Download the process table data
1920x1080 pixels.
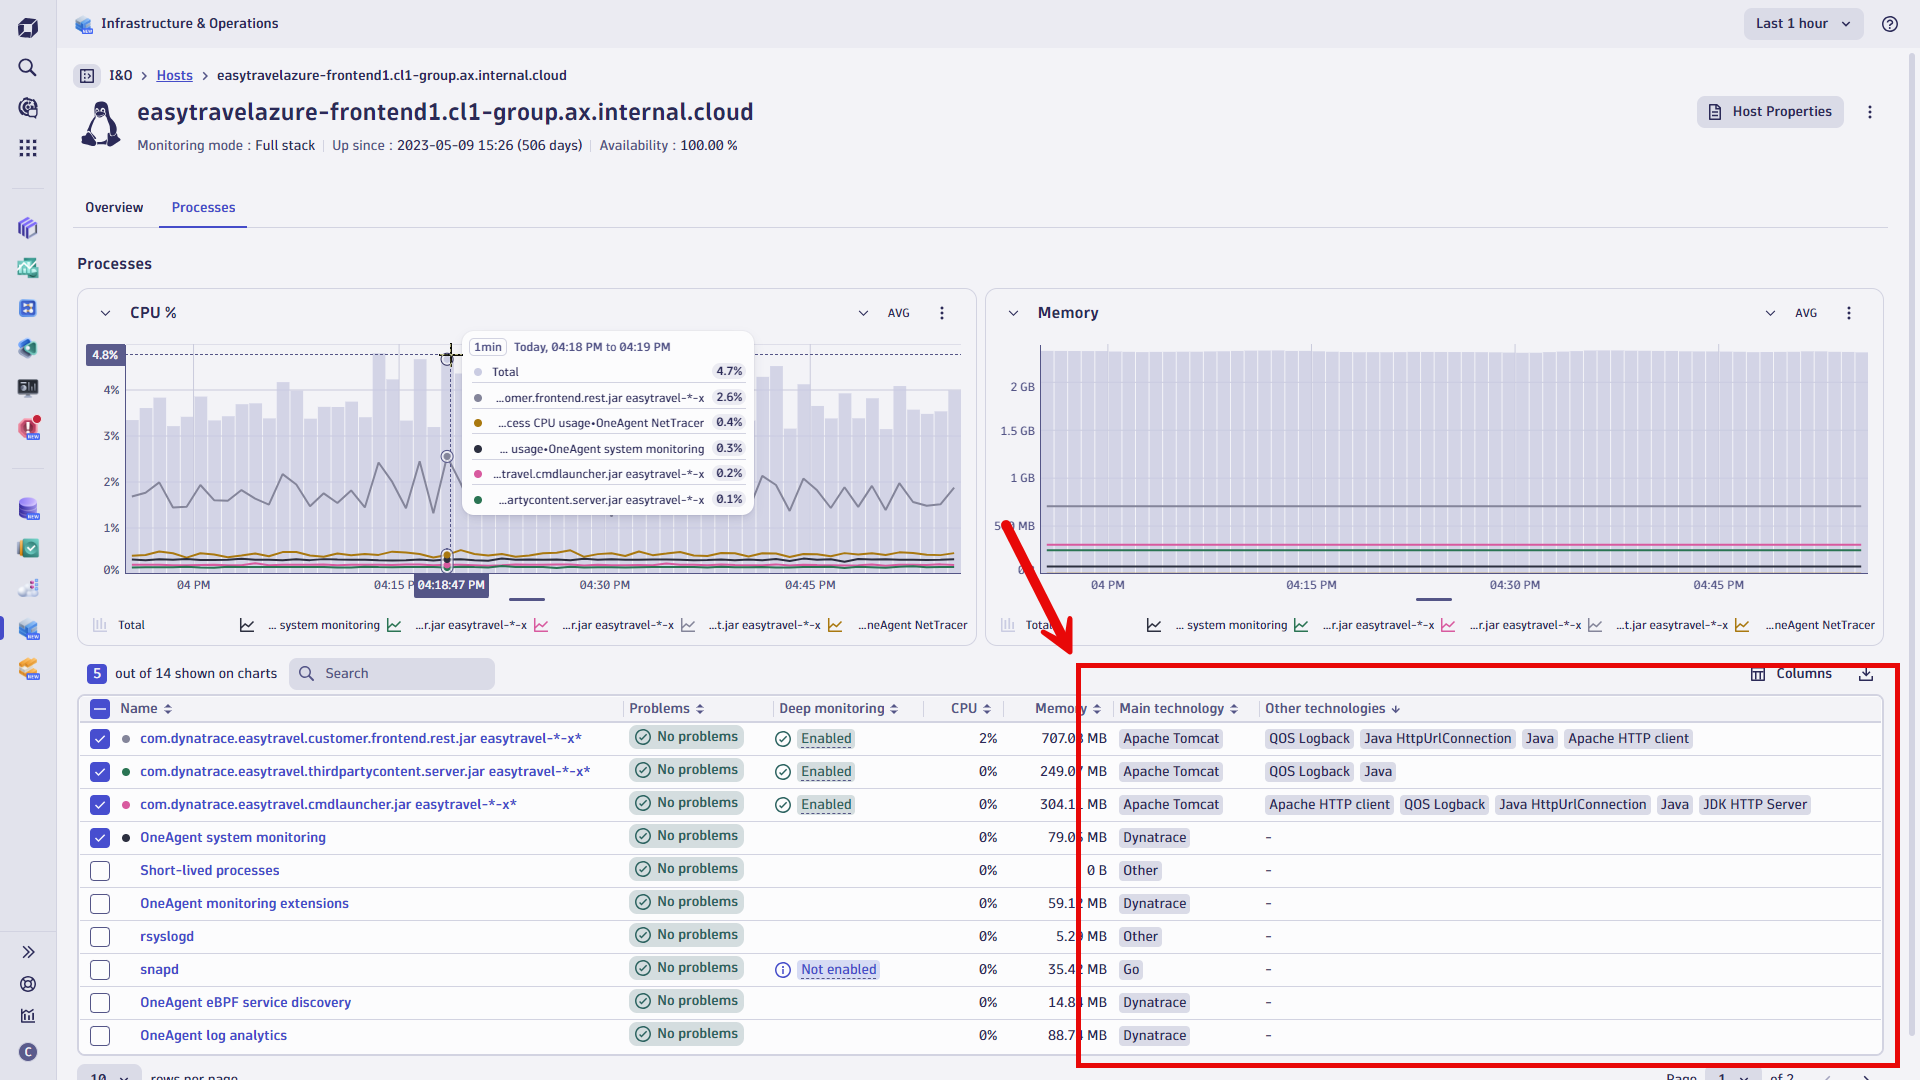(1865, 674)
